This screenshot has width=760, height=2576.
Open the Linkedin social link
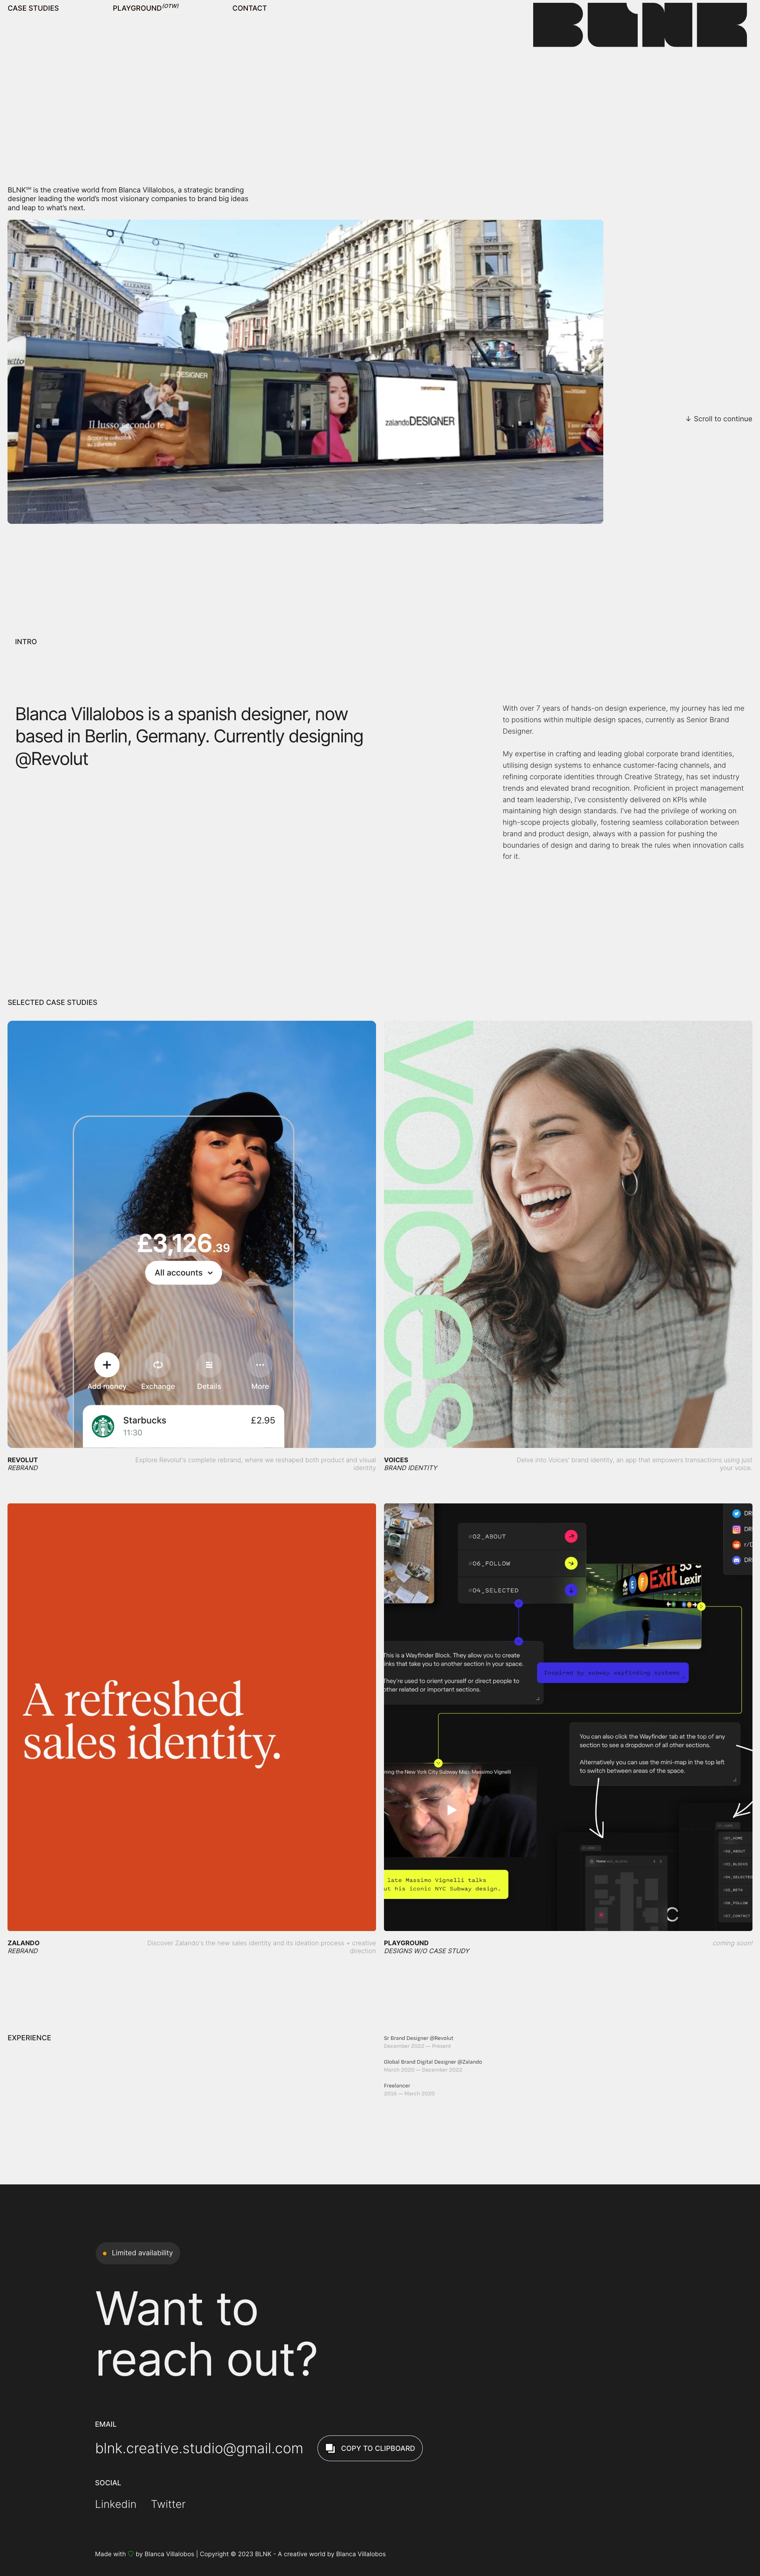(116, 2504)
